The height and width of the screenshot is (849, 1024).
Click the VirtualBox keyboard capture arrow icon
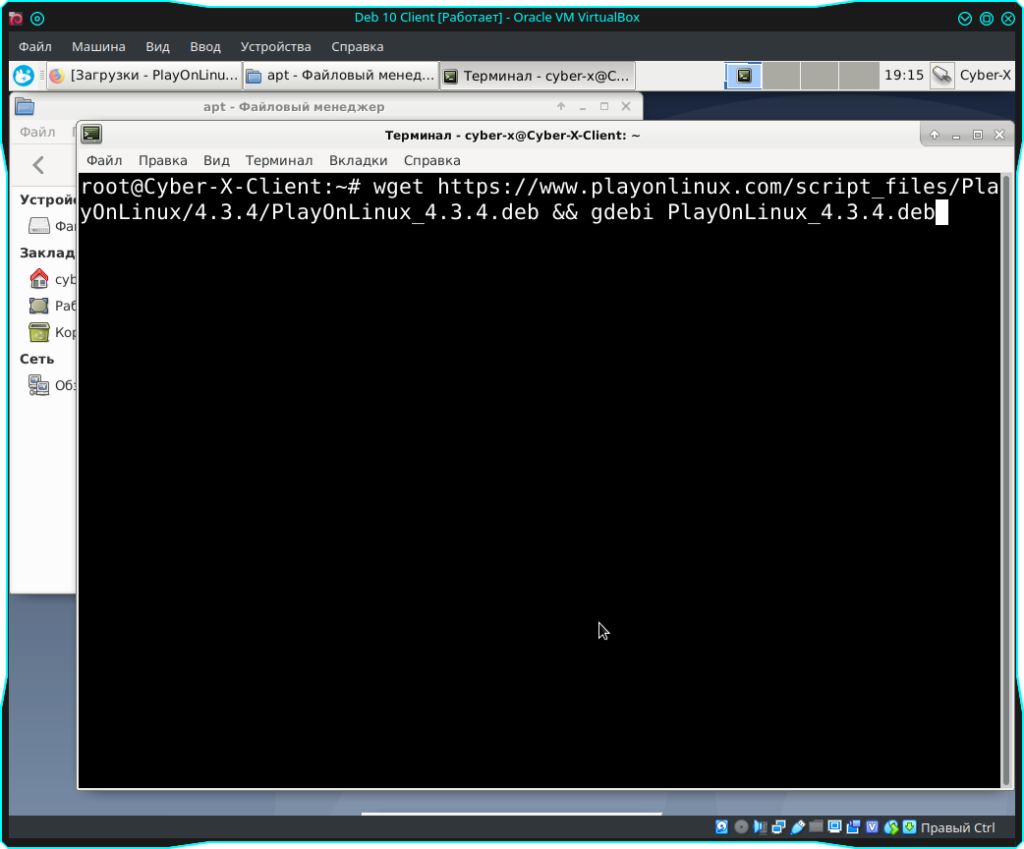(x=909, y=827)
